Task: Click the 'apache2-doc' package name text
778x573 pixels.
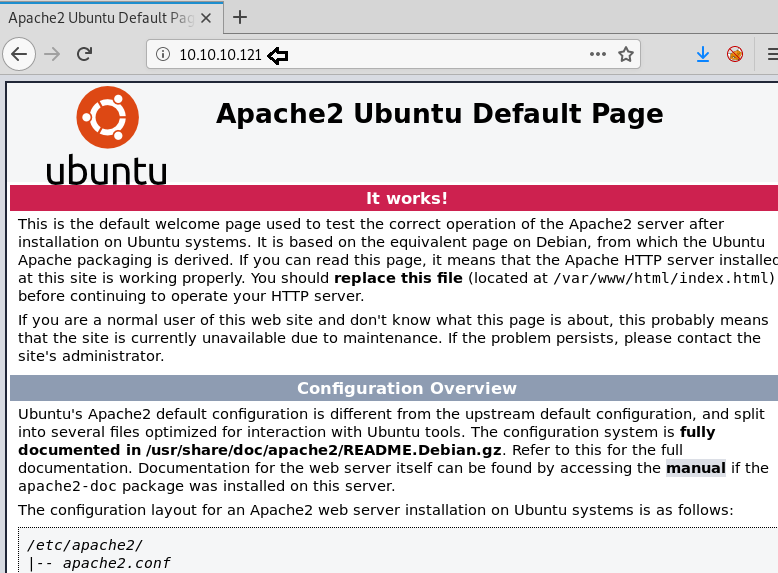Action: click(68, 486)
